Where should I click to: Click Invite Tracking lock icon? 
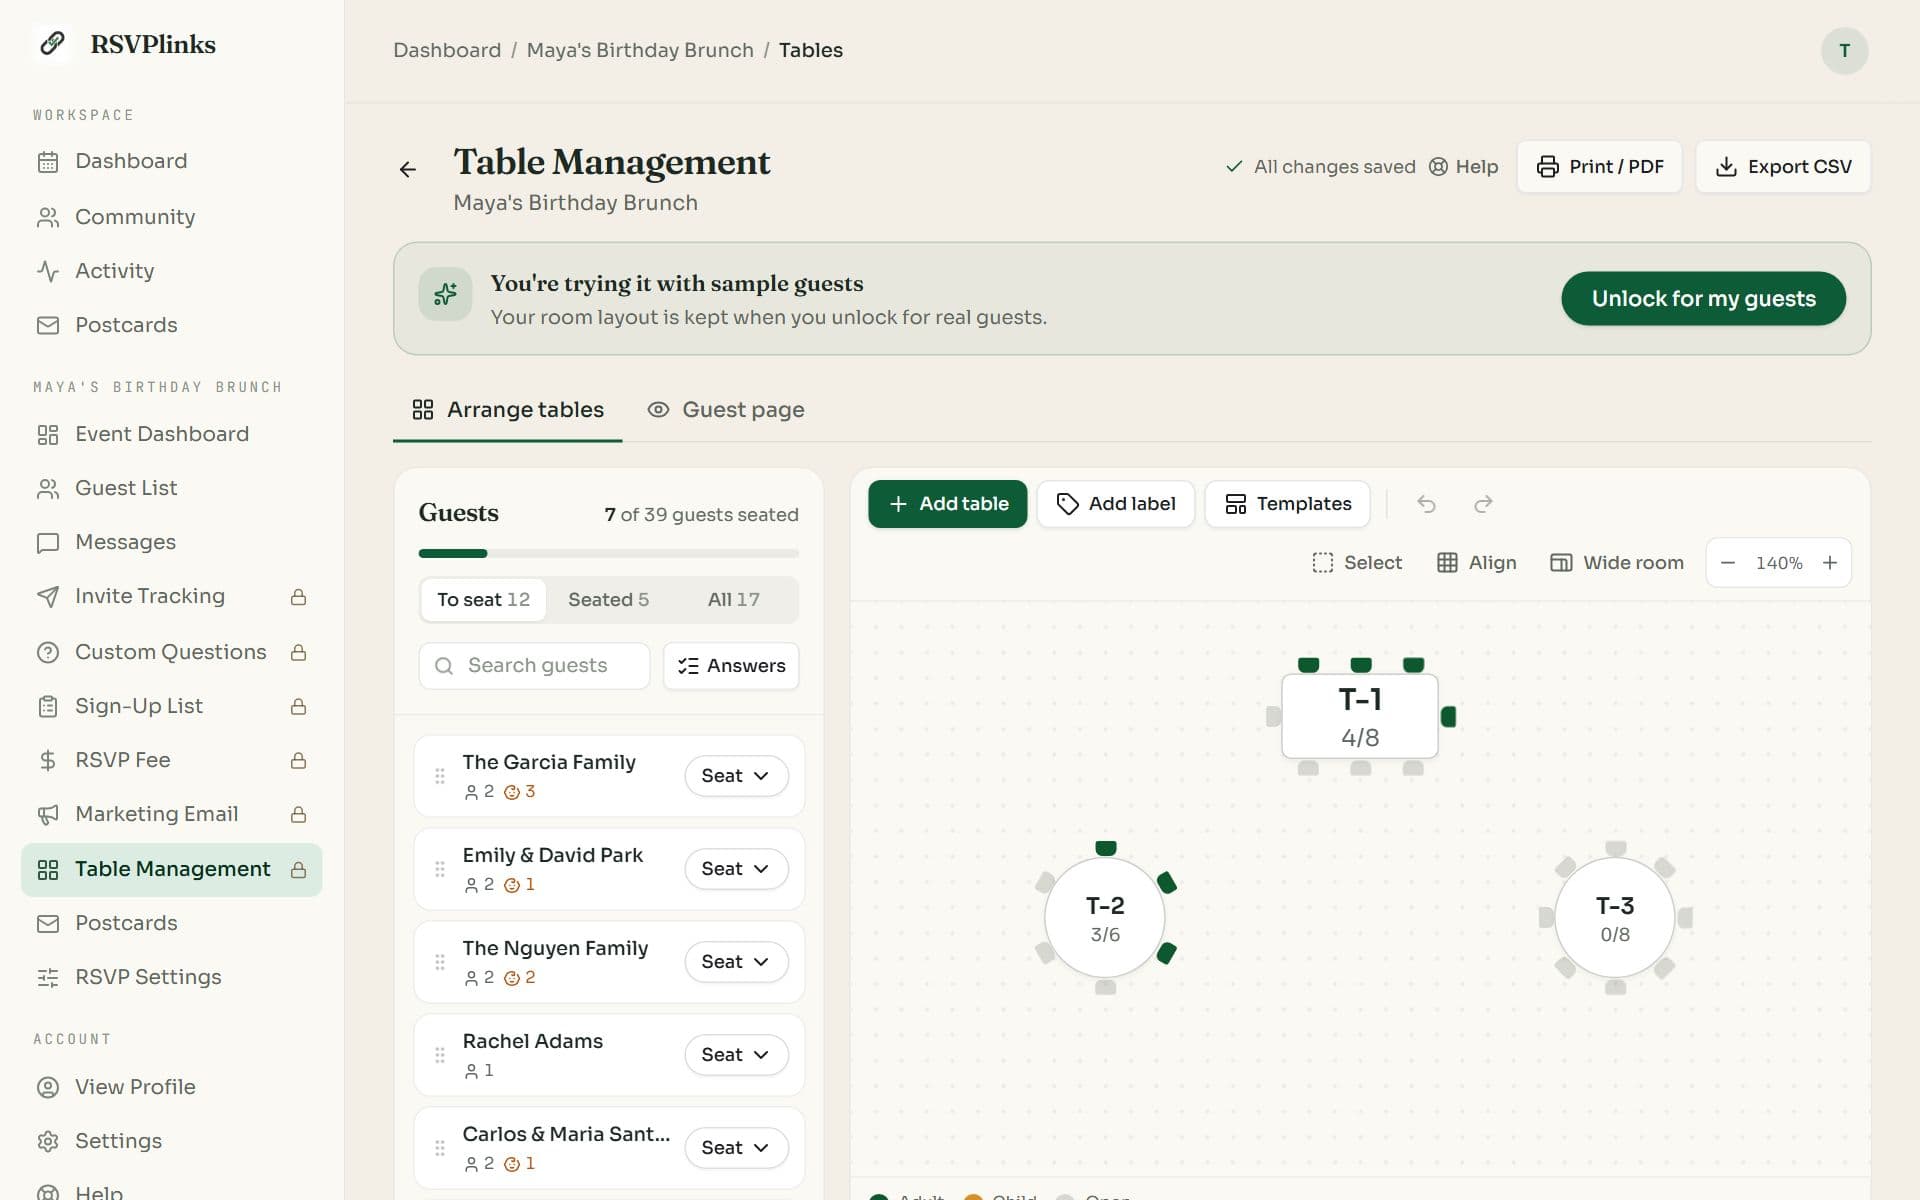coord(298,597)
